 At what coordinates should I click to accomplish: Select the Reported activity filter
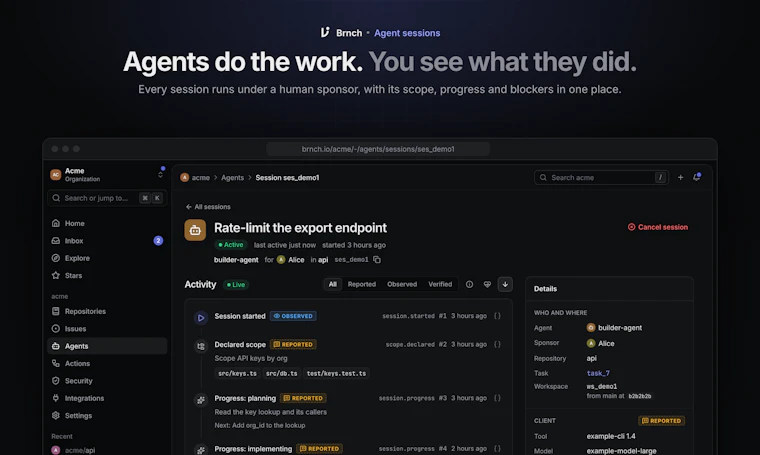[362, 284]
